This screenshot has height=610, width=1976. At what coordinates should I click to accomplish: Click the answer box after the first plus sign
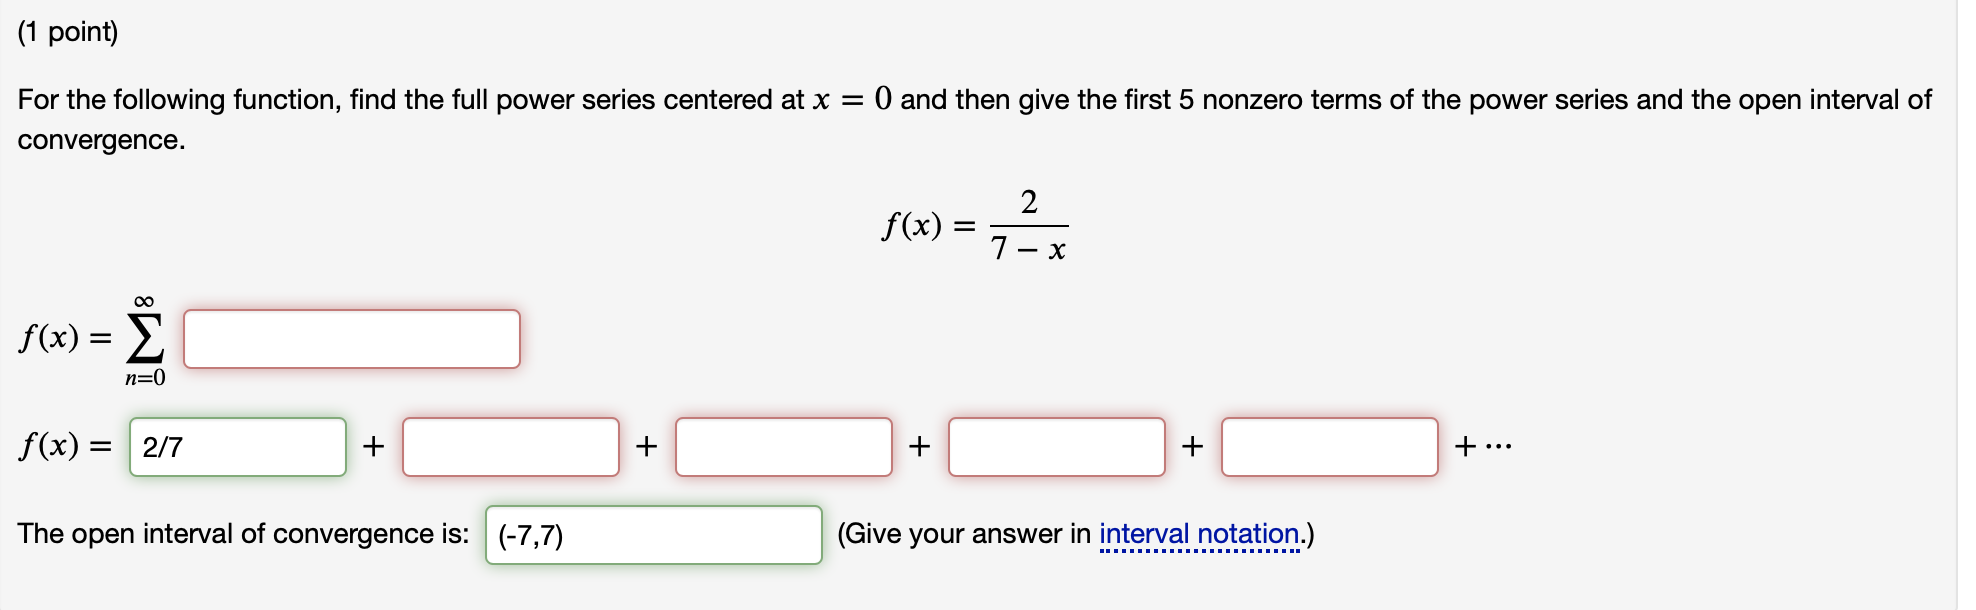510,445
